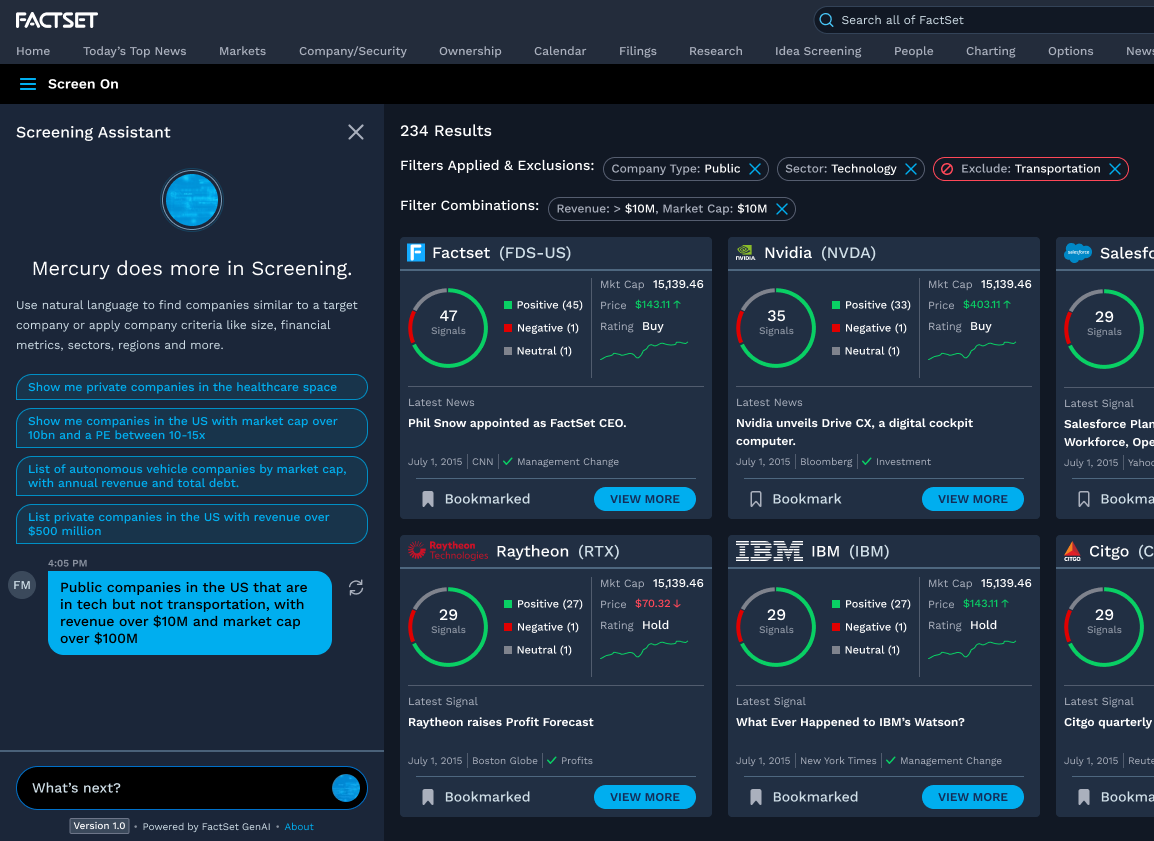The width and height of the screenshot is (1154, 841).
Task: Open Today's Top News
Action: click(135, 51)
